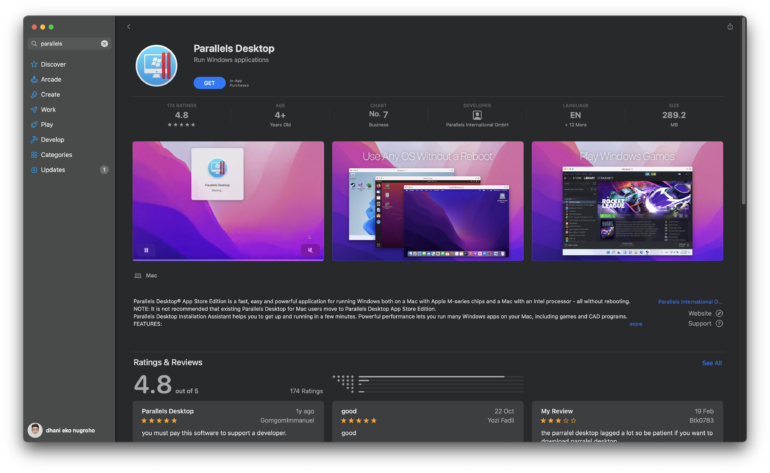Click the Updates badge showing 1
The width and height of the screenshot is (770, 473).
coord(104,170)
